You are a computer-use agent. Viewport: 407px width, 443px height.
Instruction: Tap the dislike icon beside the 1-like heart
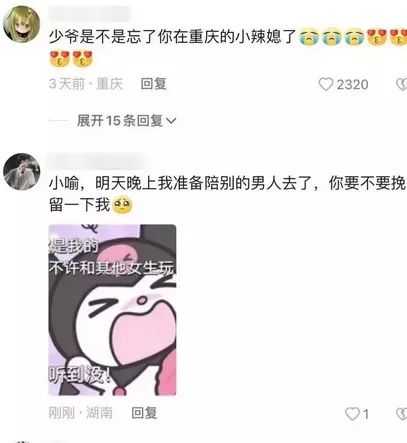pyautogui.click(x=402, y=414)
